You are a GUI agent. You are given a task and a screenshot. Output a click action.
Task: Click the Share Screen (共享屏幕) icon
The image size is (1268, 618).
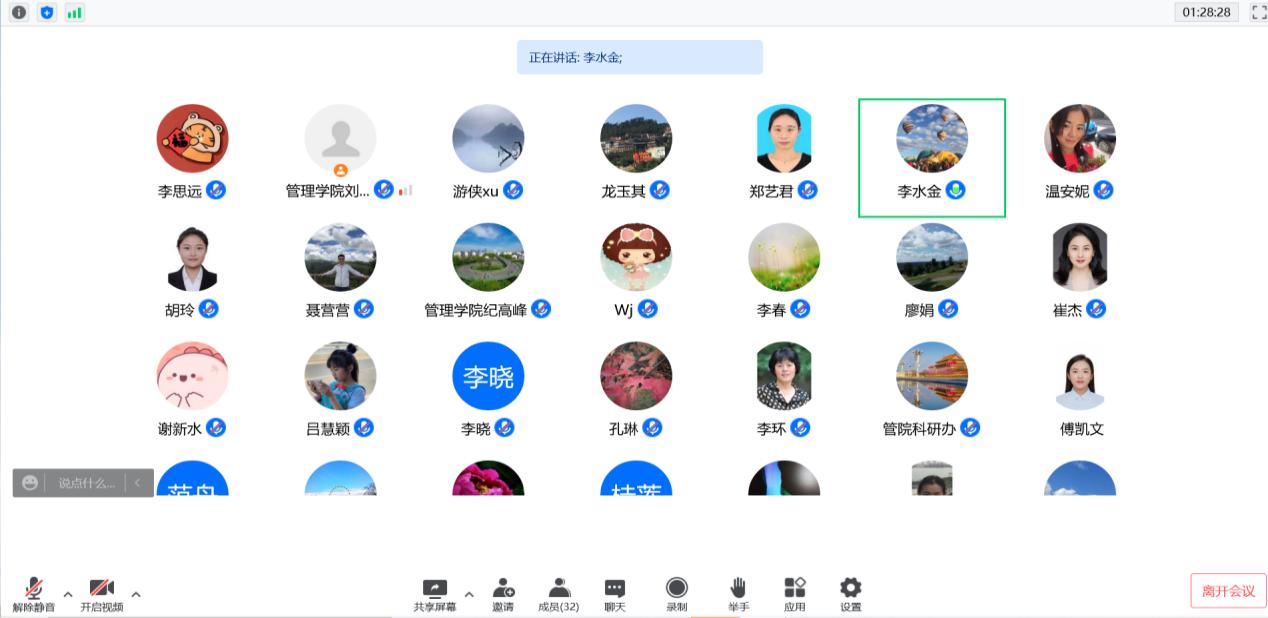pyautogui.click(x=435, y=588)
